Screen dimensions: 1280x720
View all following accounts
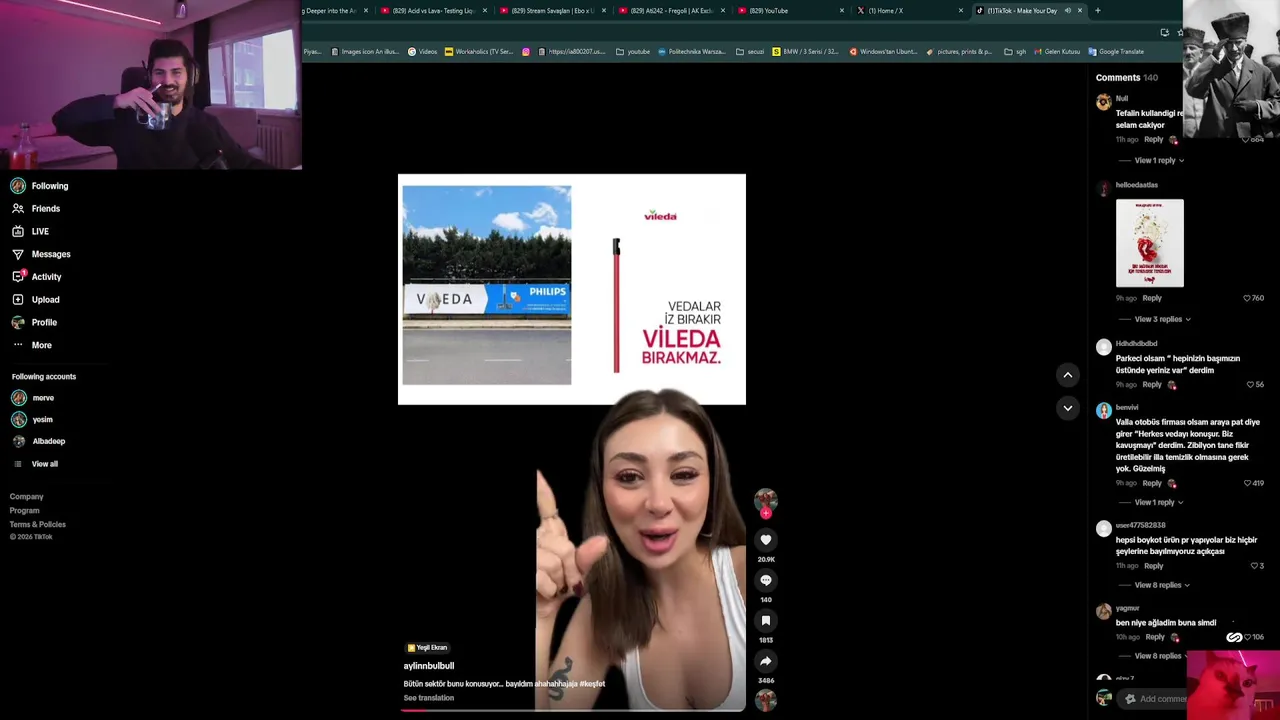36,464
